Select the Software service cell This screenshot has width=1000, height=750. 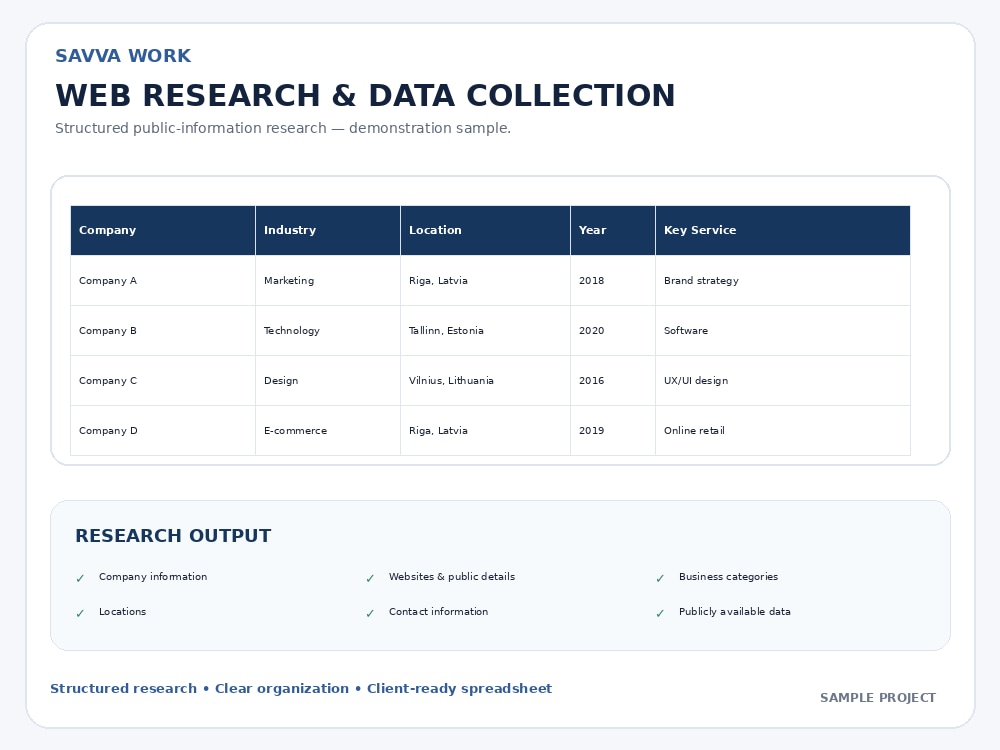(783, 330)
